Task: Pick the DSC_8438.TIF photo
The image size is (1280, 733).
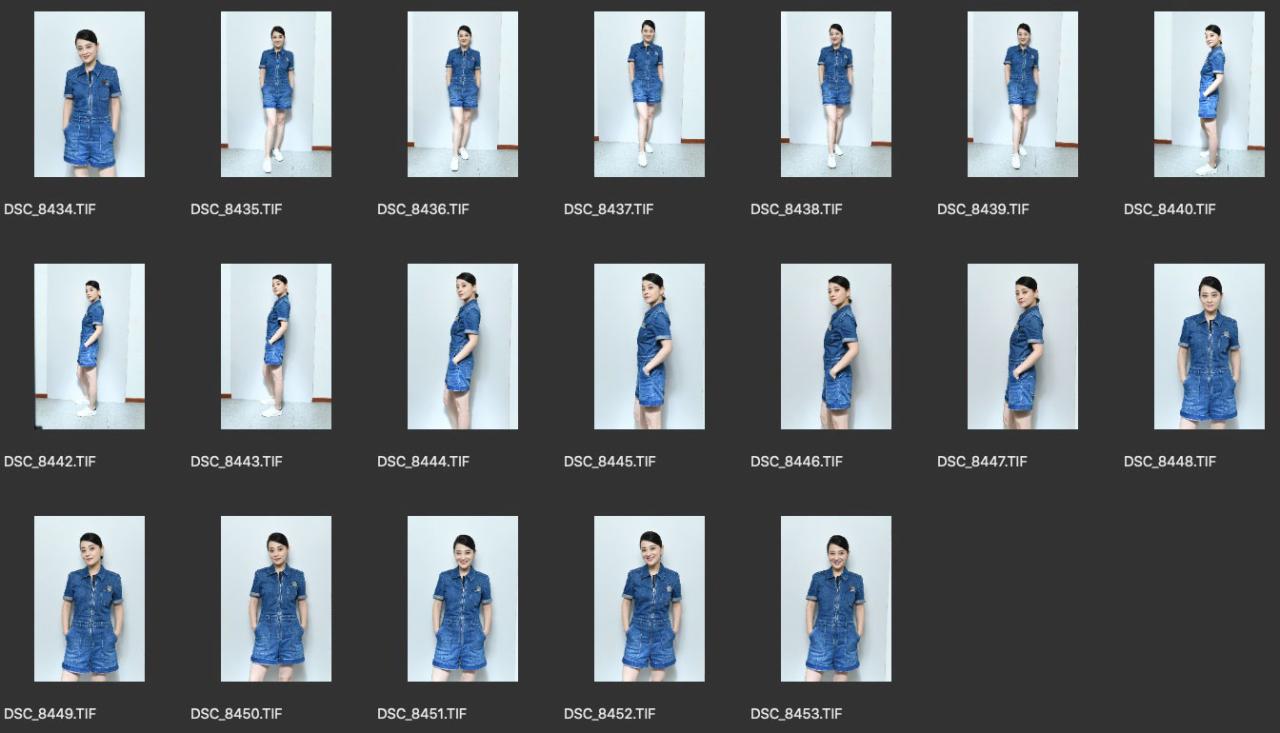Action: (x=836, y=94)
